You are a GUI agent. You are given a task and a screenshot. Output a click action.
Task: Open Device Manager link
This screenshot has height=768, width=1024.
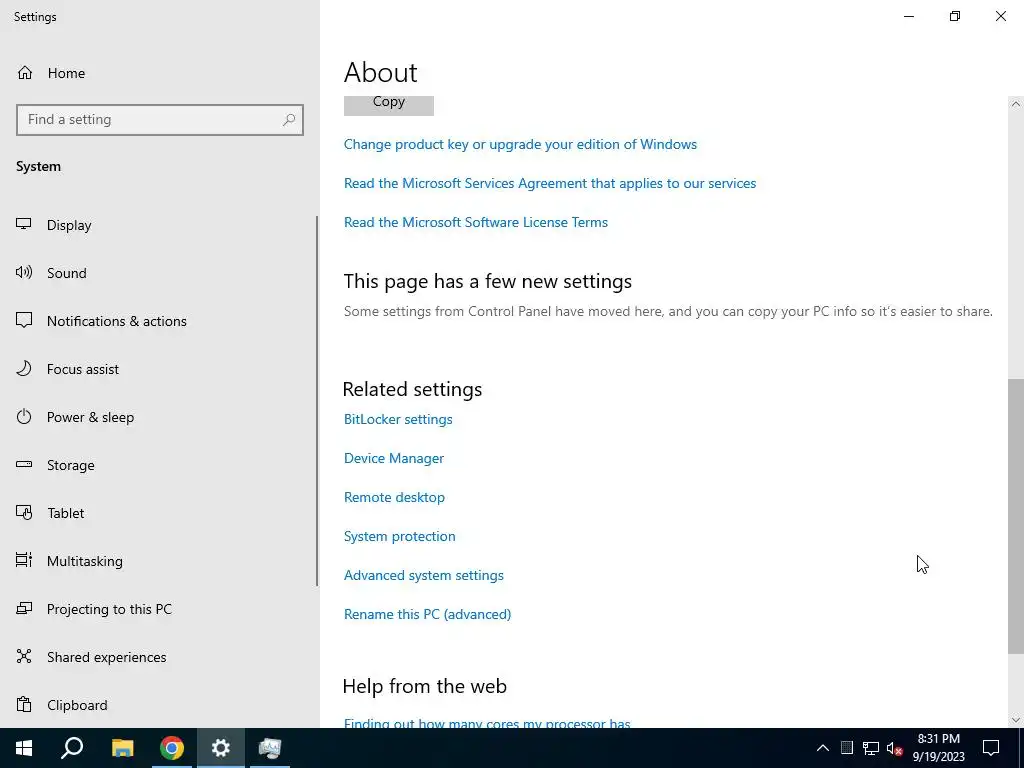point(394,458)
